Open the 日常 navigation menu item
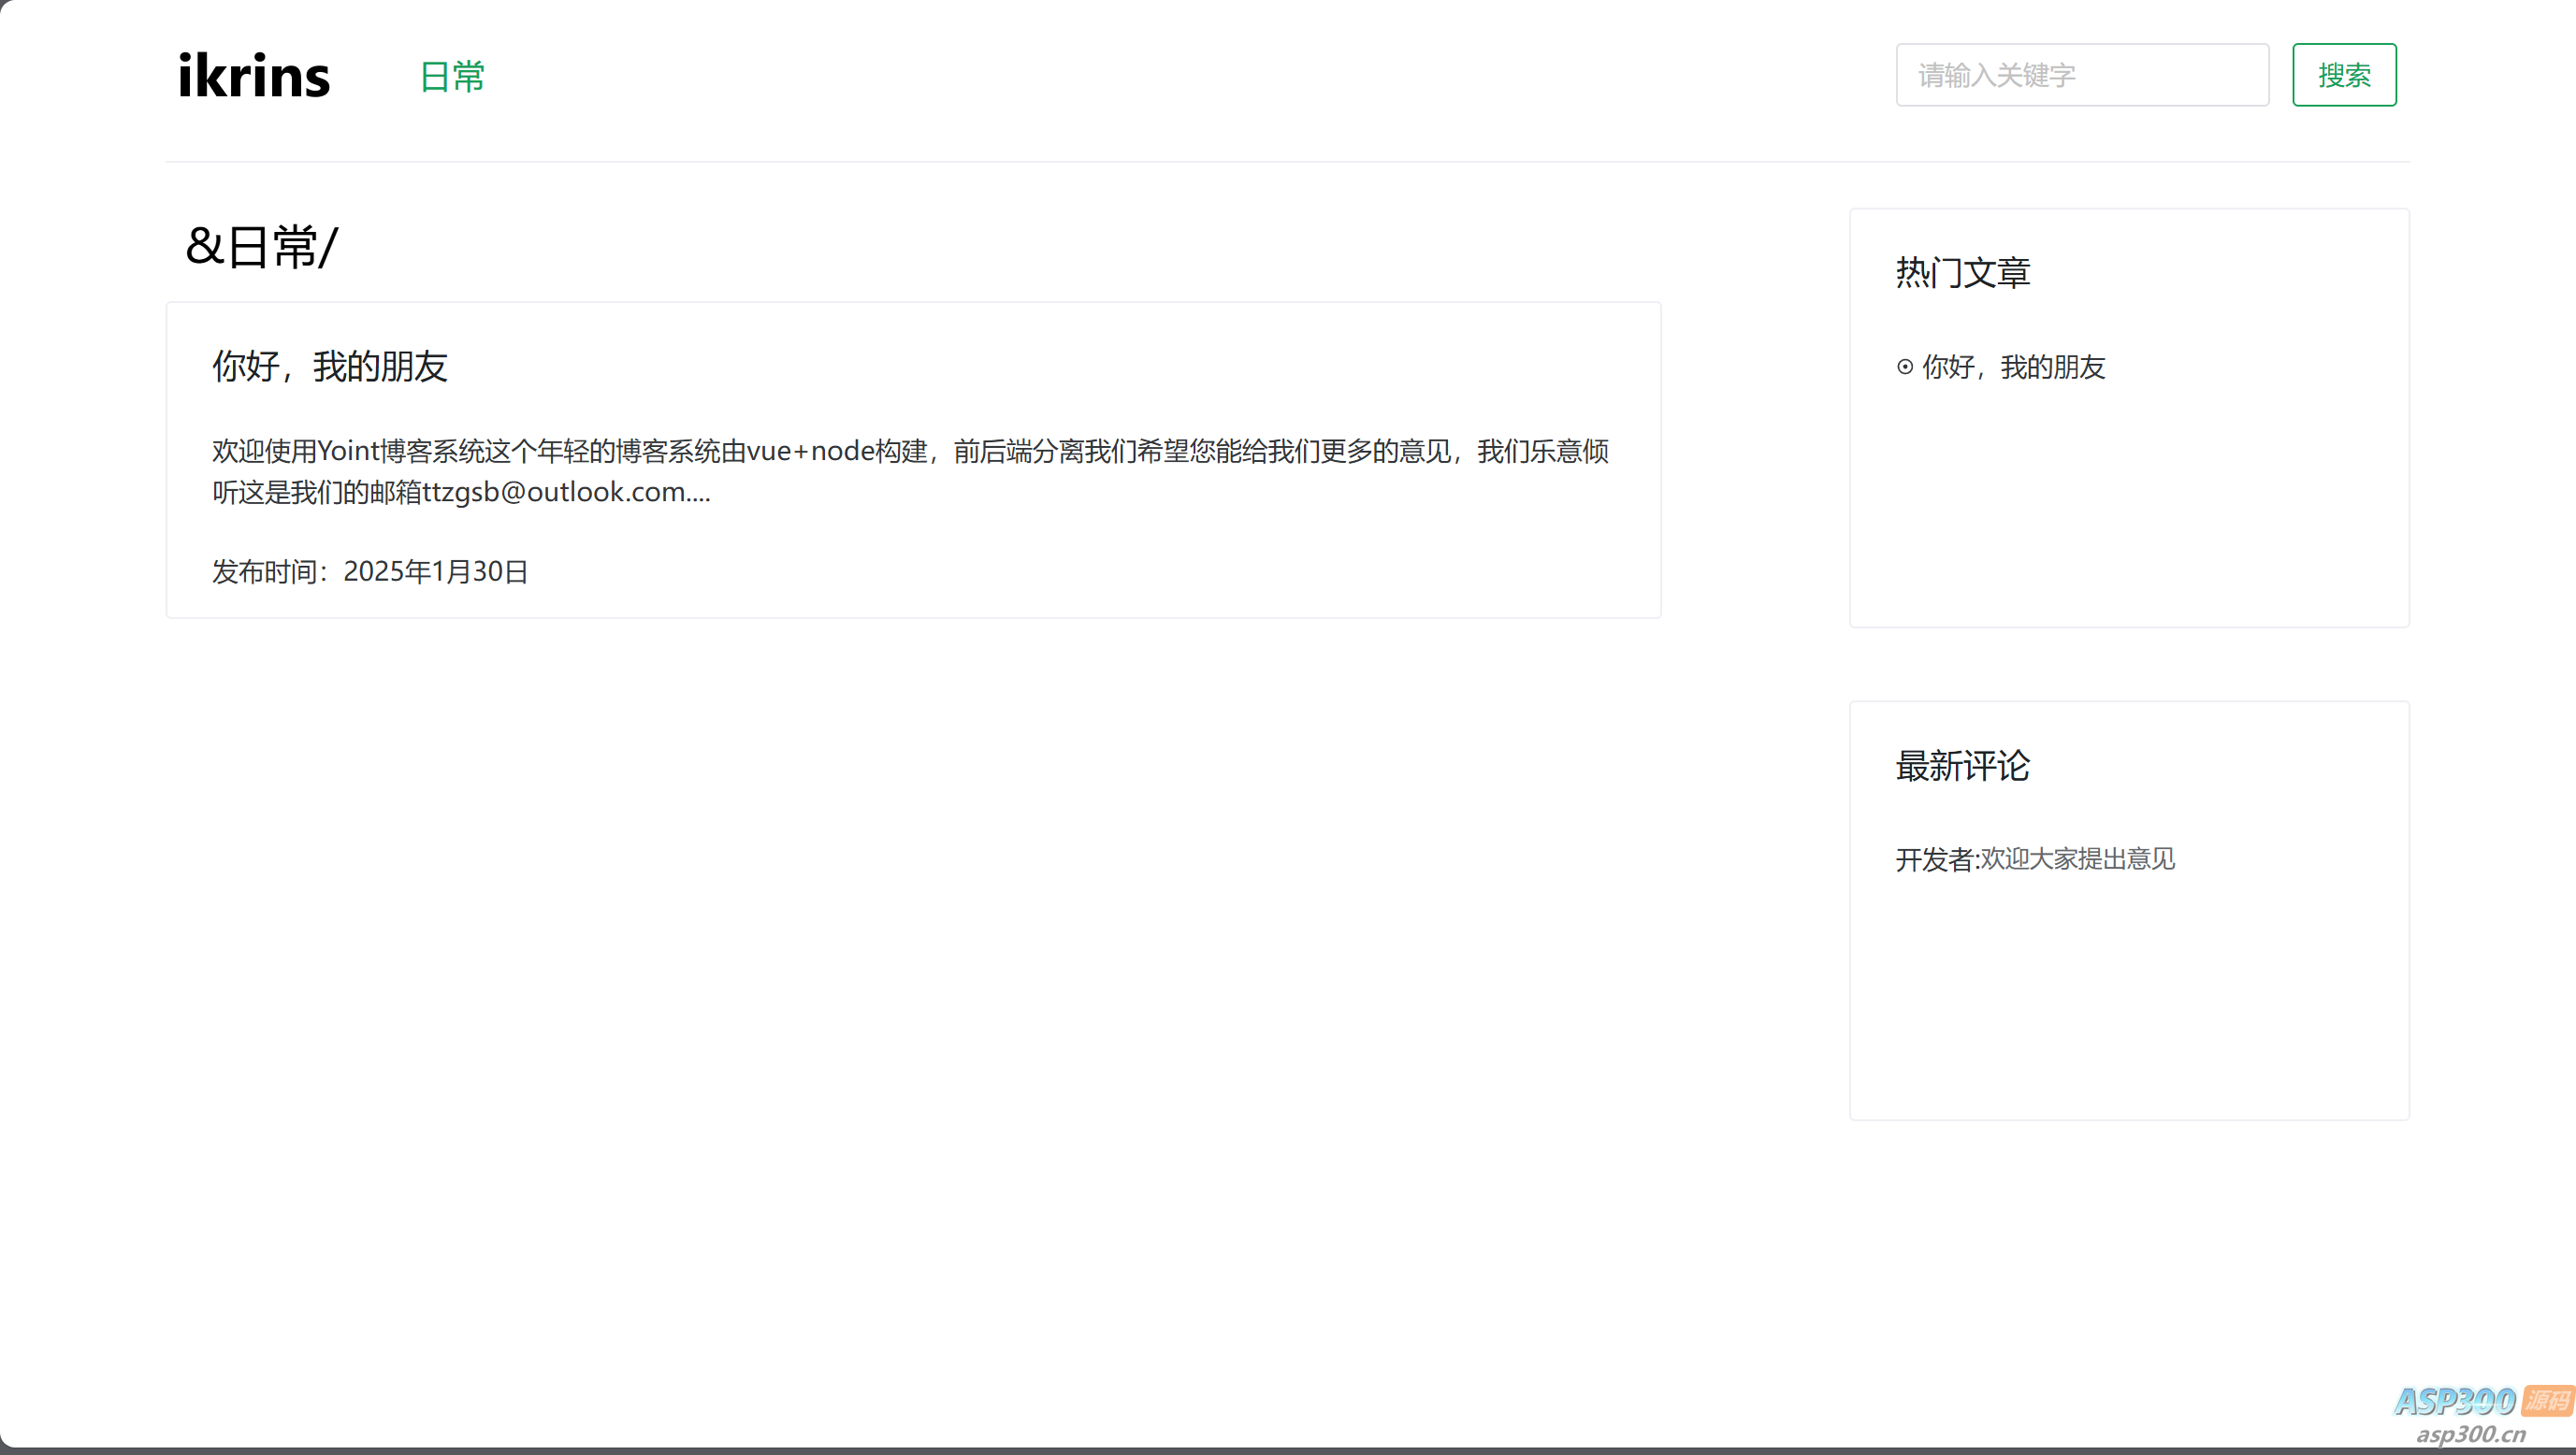Image resolution: width=2576 pixels, height=1455 pixels. (x=452, y=77)
